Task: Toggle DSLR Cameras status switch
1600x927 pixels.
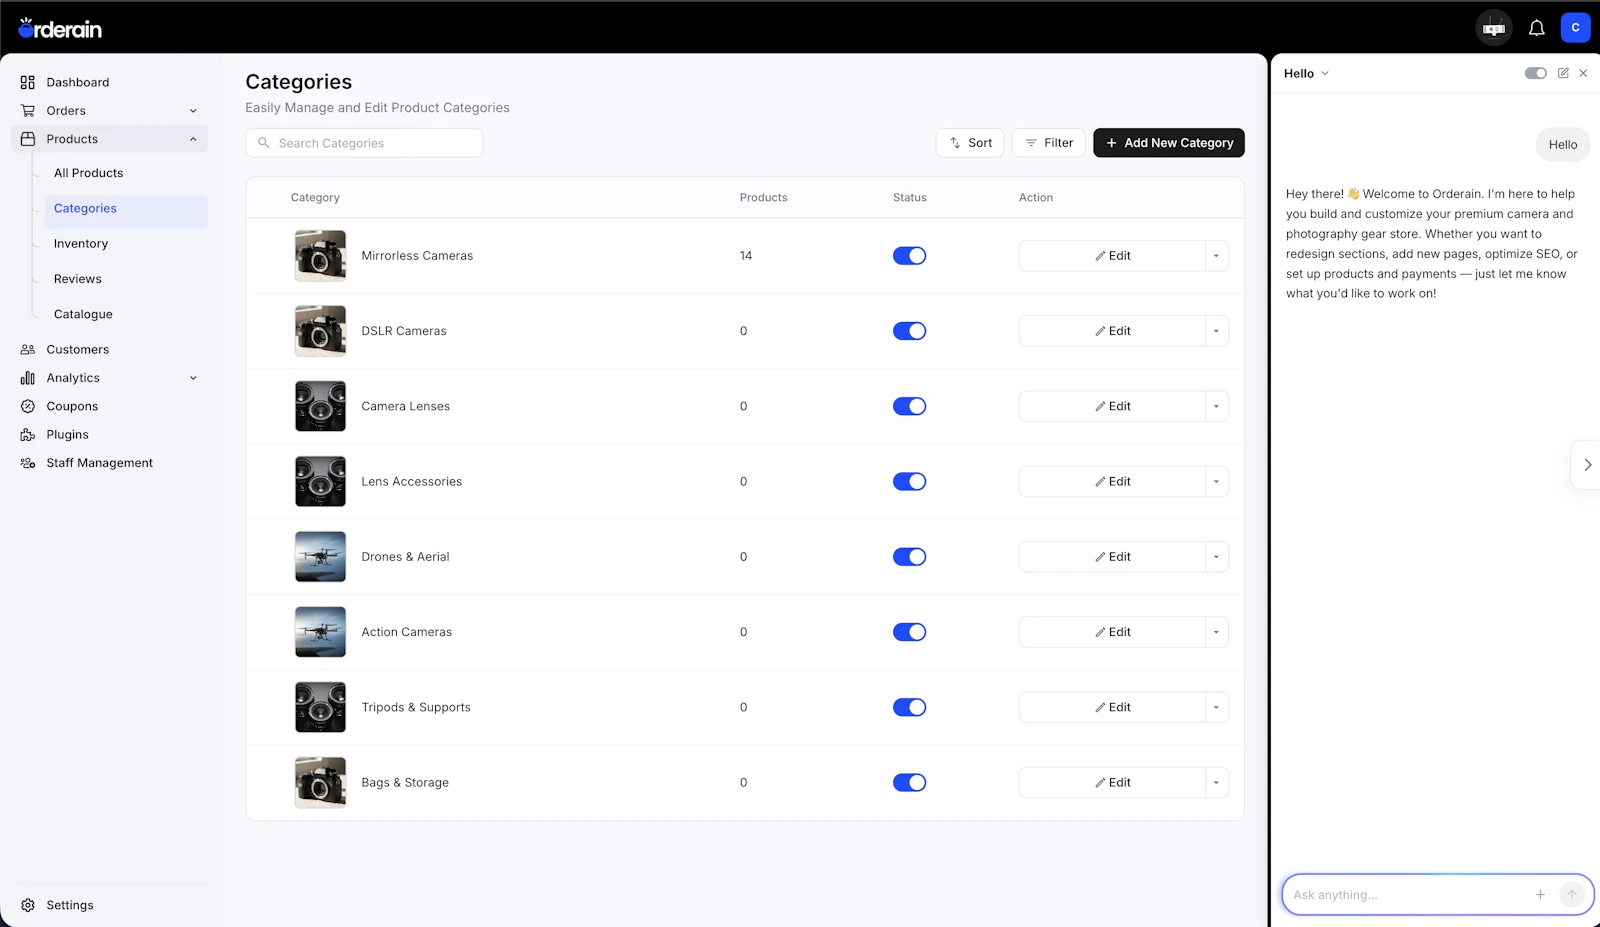Action: pyautogui.click(x=909, y=331)
